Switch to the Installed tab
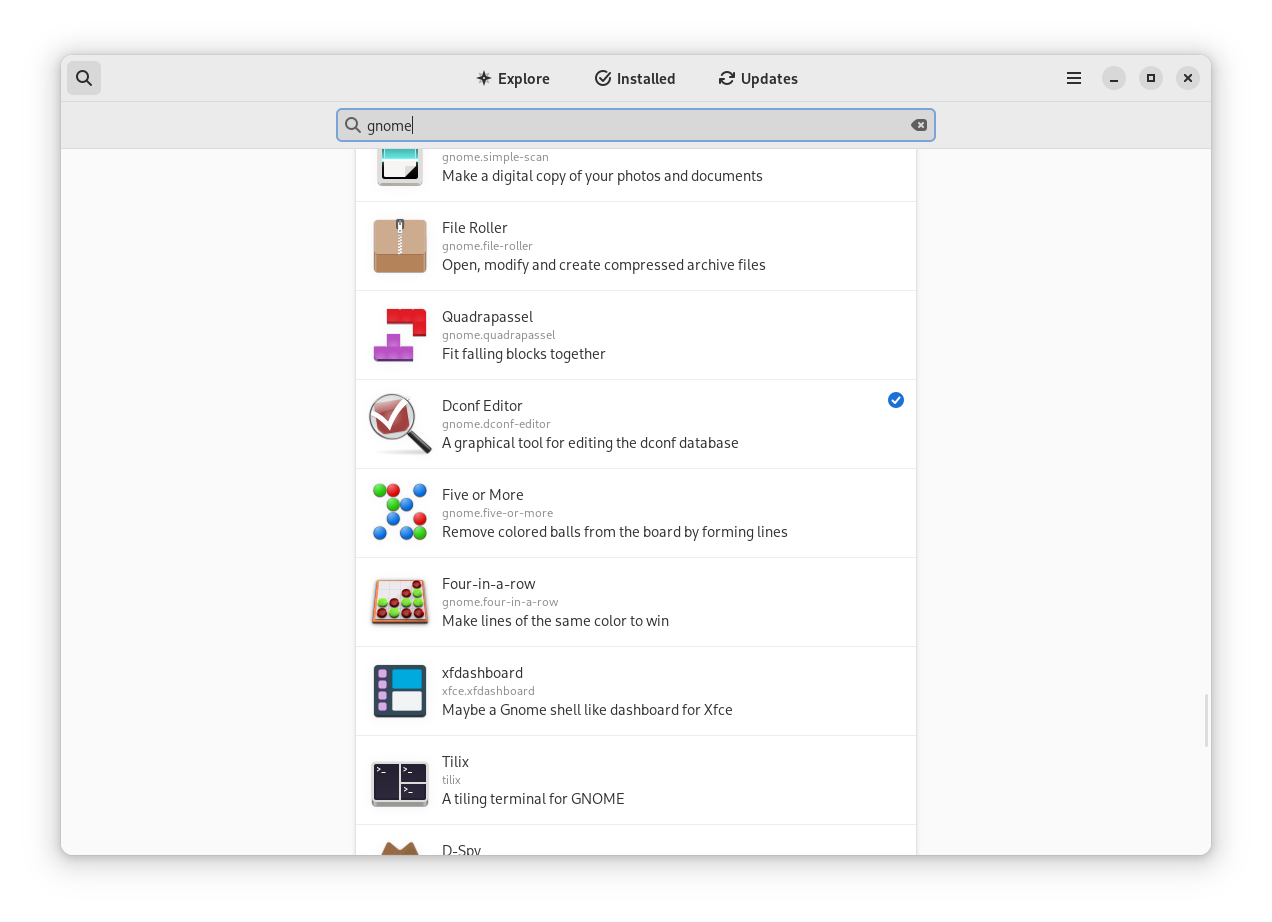 pyautogui.click(x=635, y=78)
